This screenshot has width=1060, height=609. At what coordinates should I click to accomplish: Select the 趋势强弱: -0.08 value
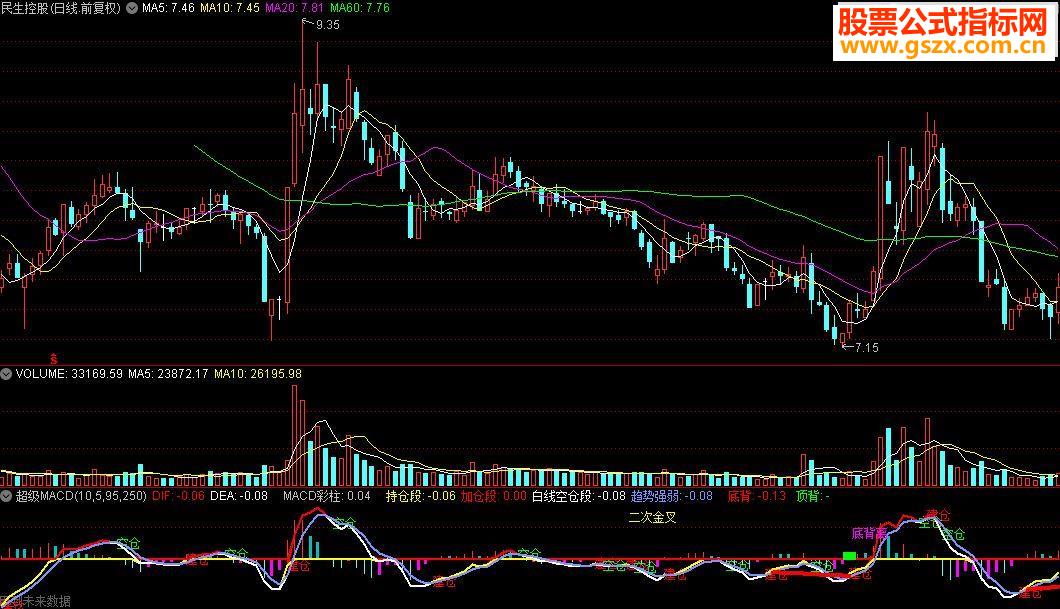pyautogui.click(x=672, y=496)
